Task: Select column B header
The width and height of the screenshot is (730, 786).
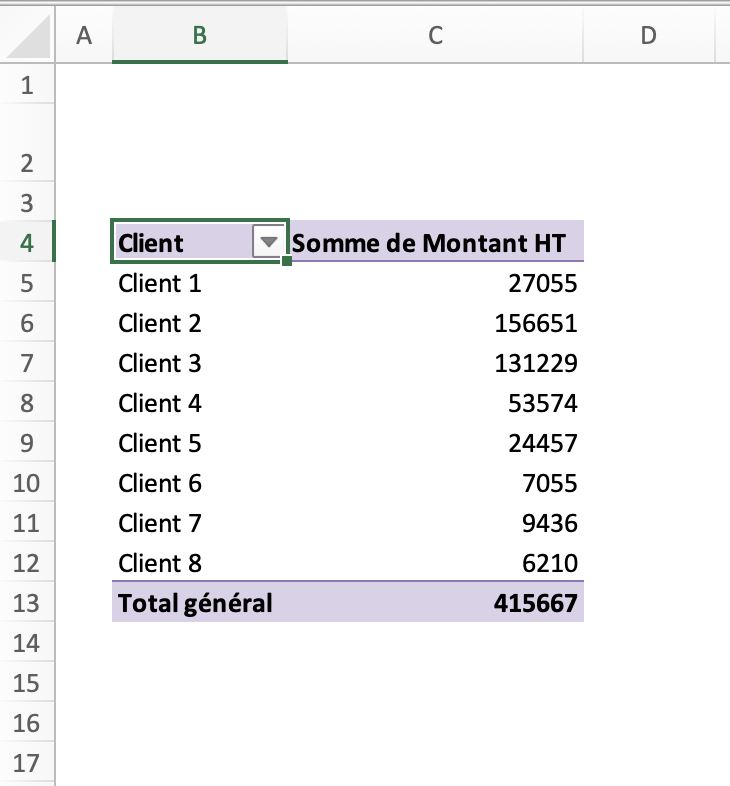Action: [200, 36]
